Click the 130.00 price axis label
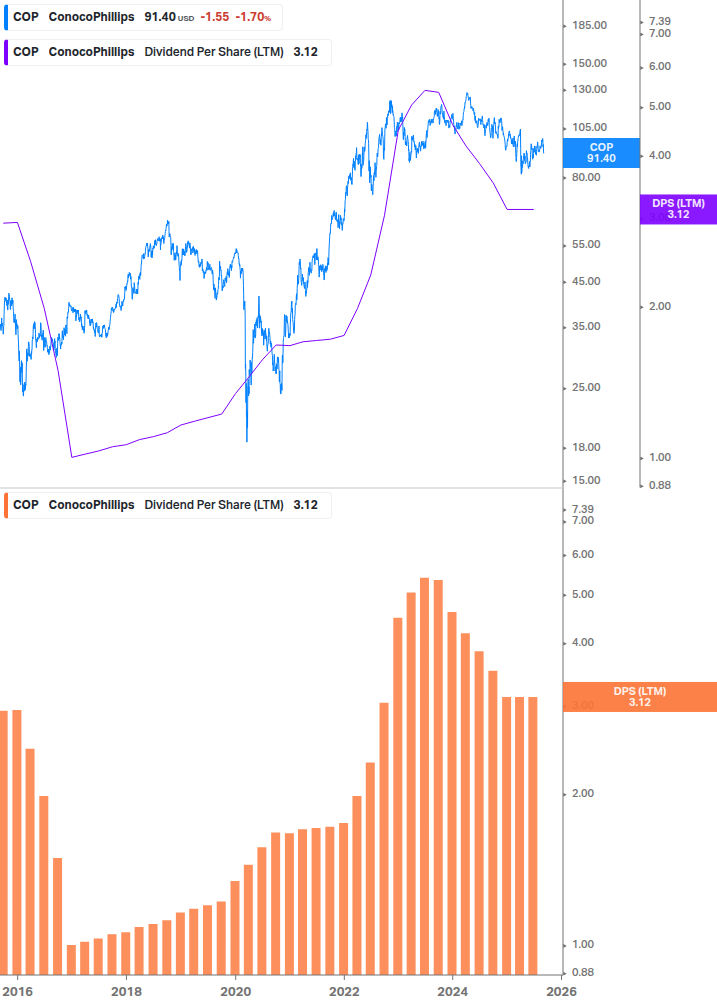The width and height of the screenshot is (717, 1005). click(589, 89)
